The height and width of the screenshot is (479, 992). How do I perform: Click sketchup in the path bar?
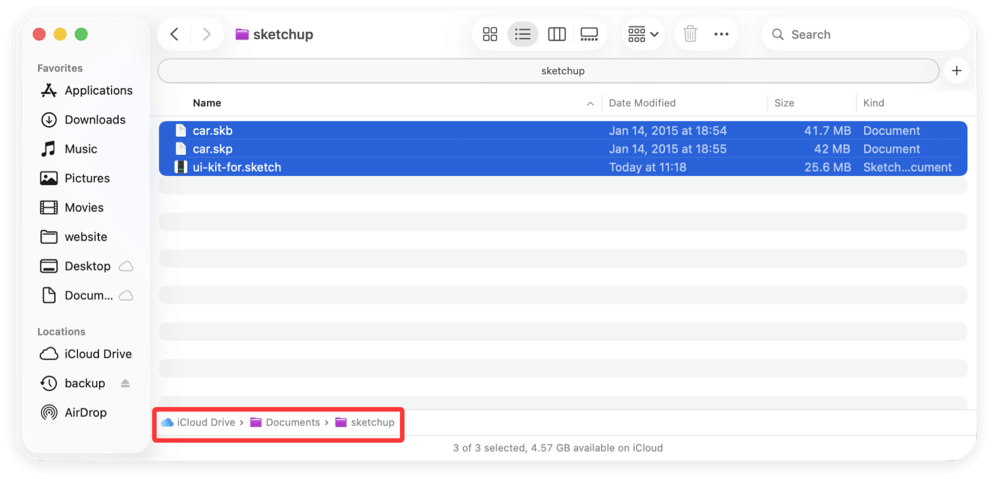coord(364,422)
